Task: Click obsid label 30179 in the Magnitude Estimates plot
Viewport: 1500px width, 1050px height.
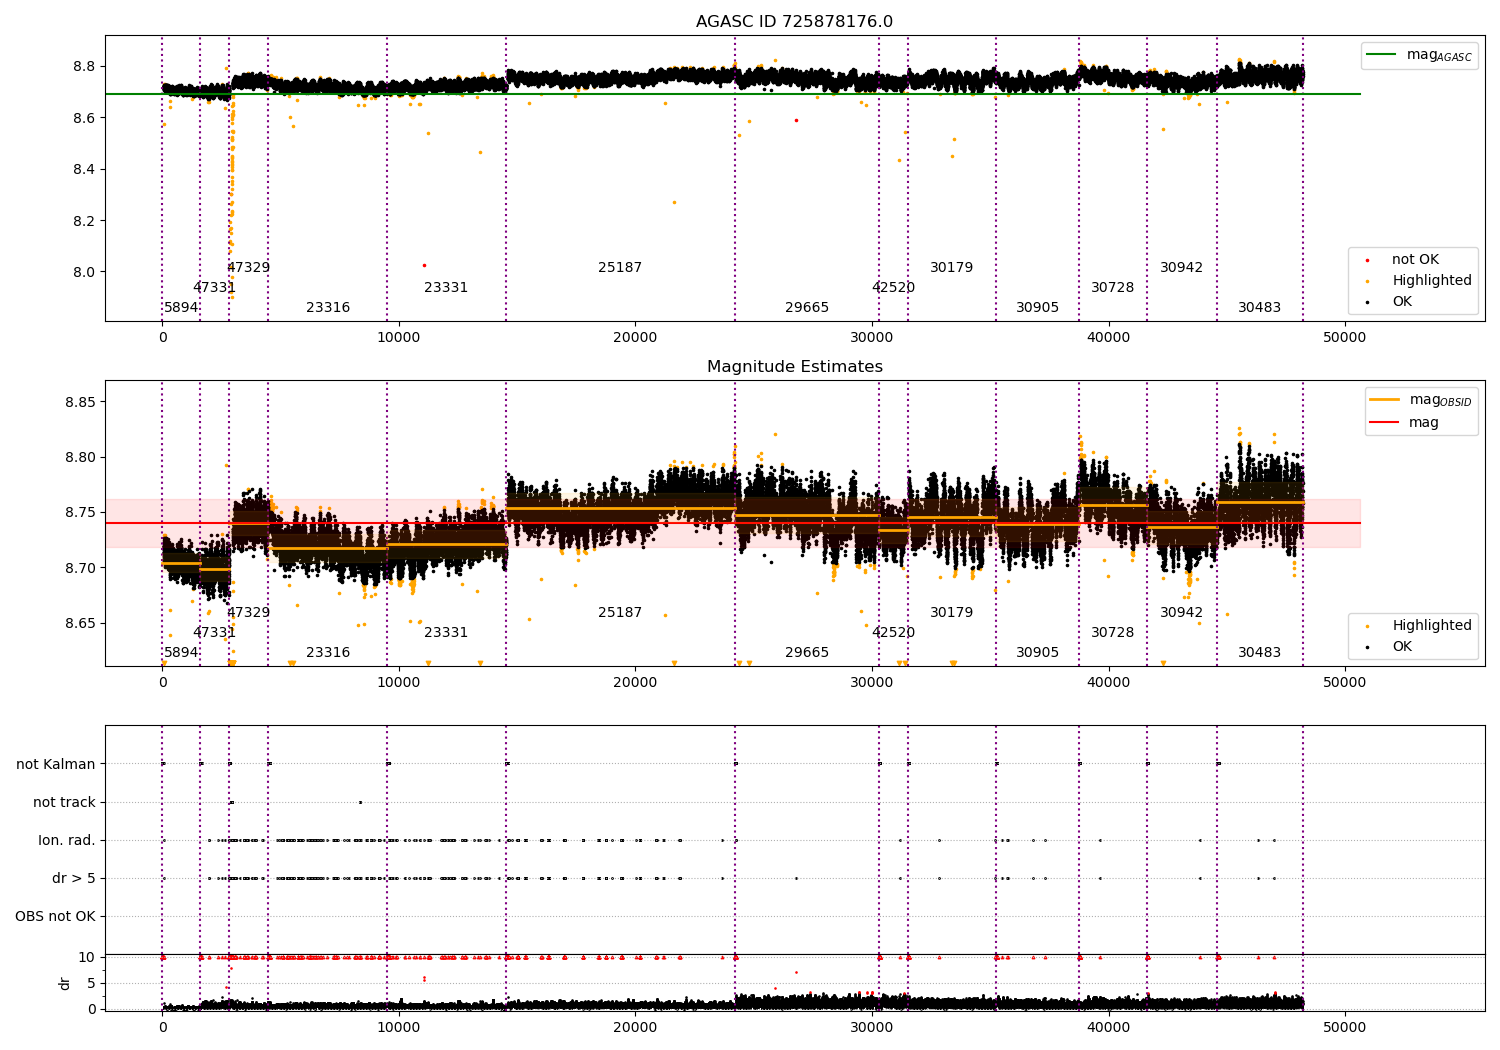Action: (x=951, y=613)
